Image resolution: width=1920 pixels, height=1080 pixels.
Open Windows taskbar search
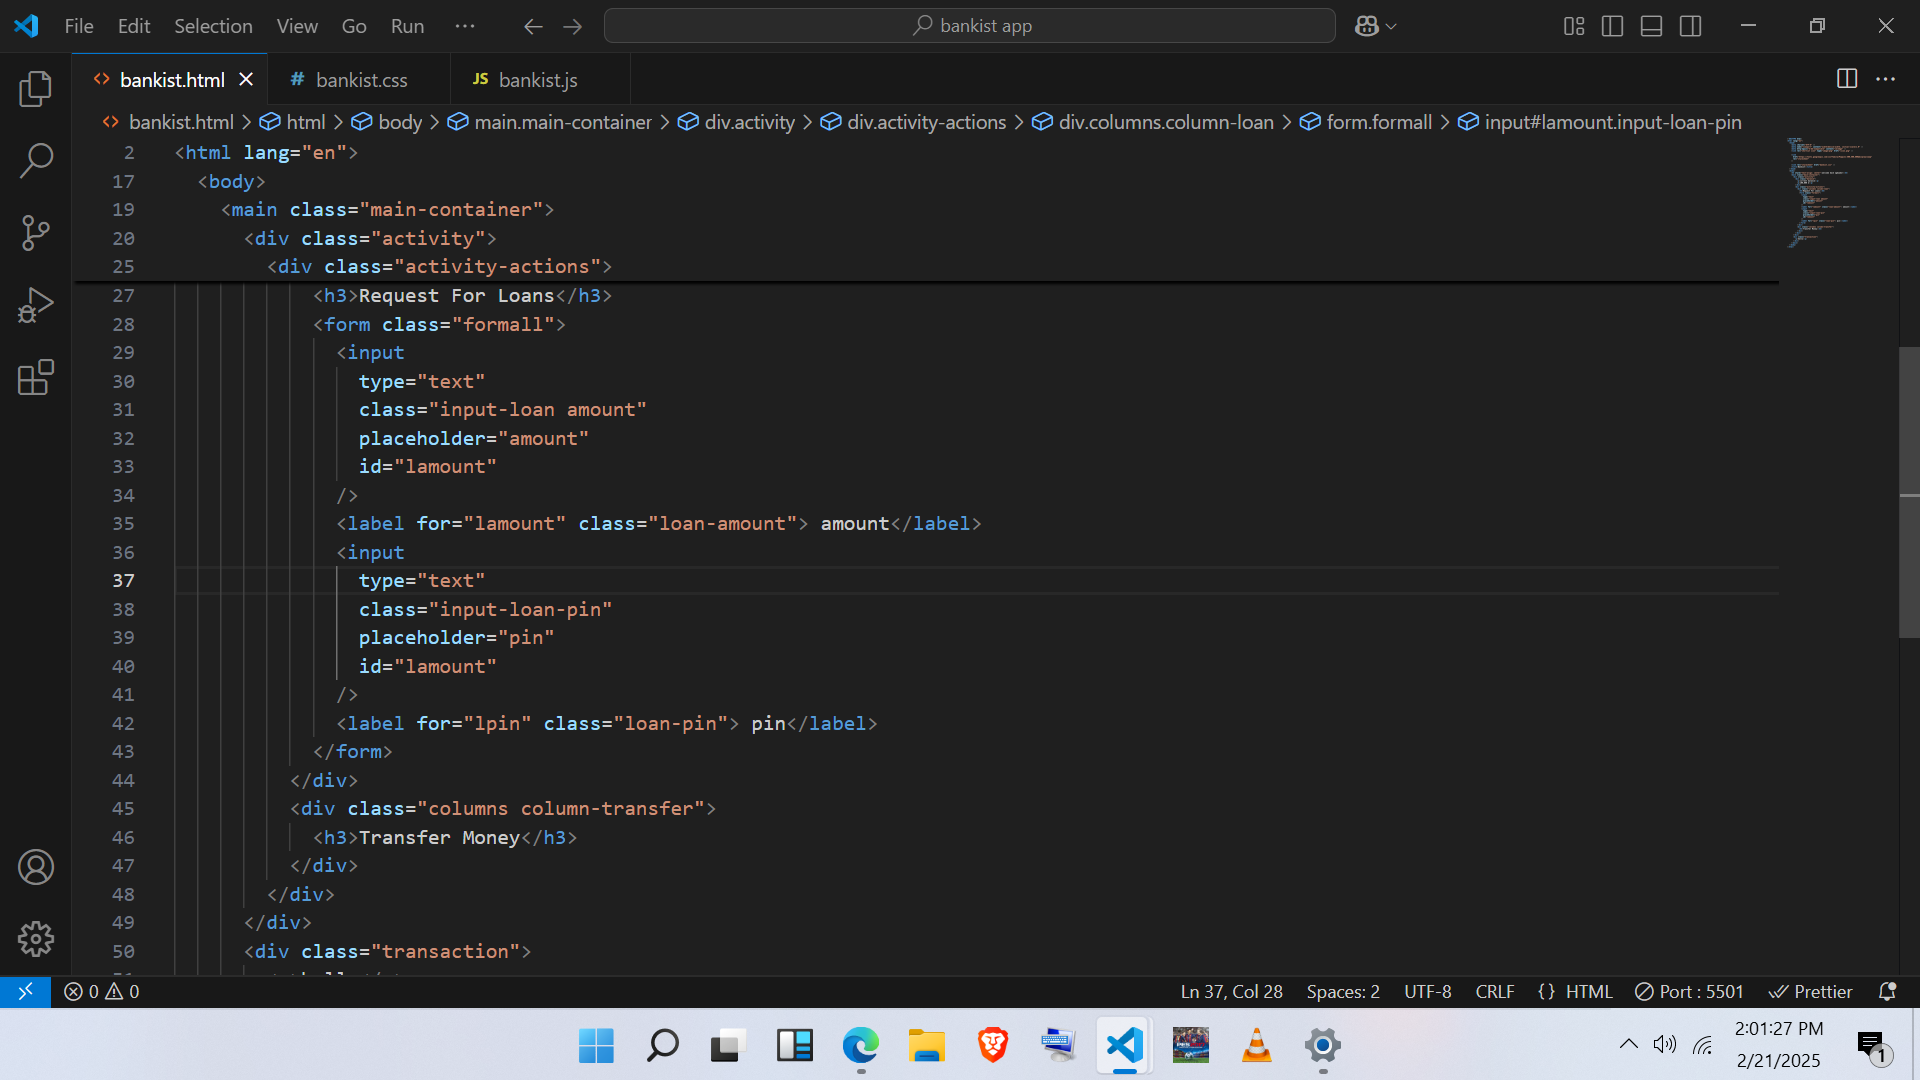[x=662, y=1046]
